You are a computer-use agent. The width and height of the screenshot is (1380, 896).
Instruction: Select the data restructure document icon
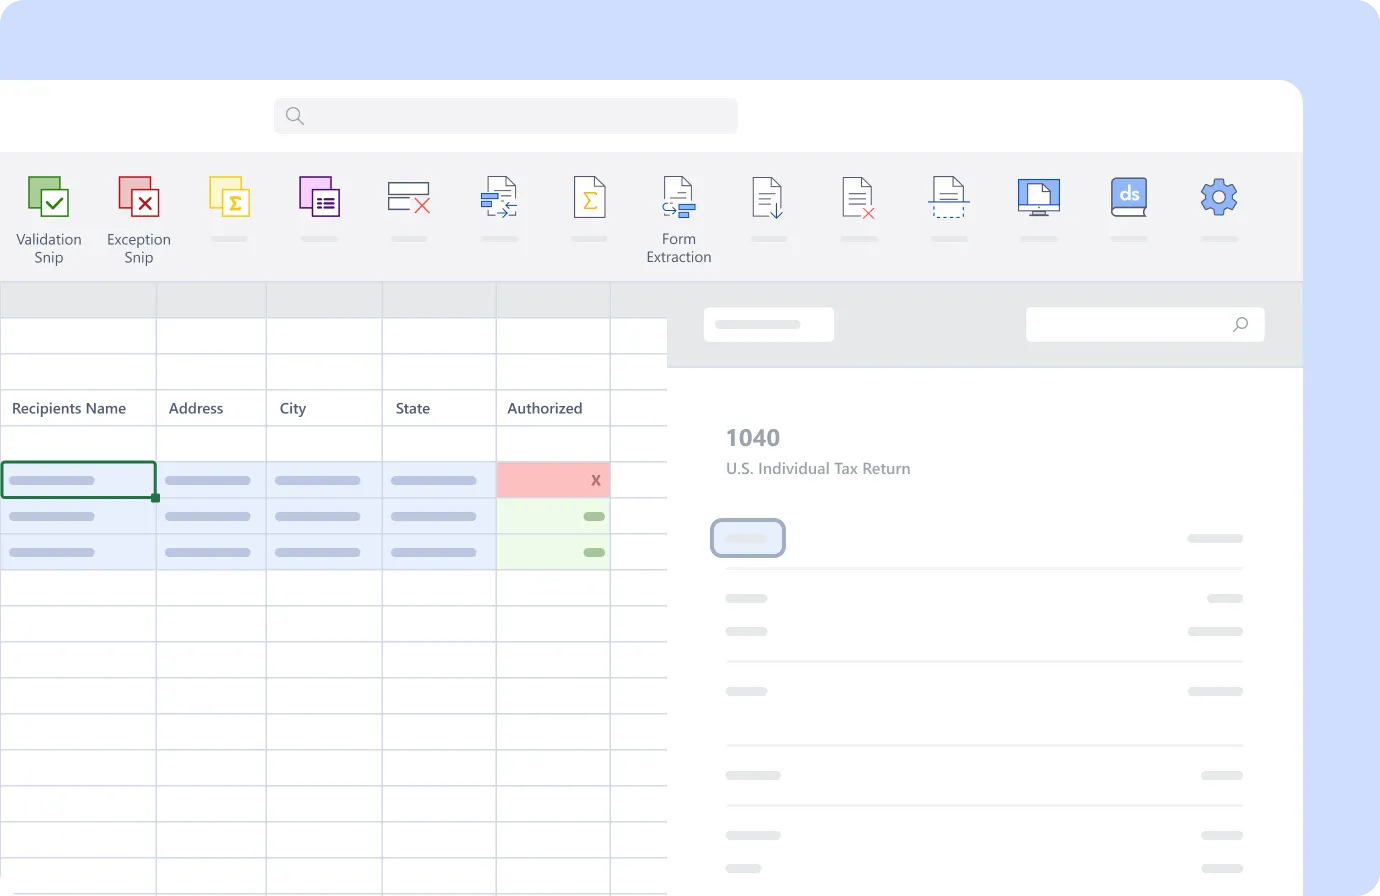pyautogui.click(x=499, y=196)
